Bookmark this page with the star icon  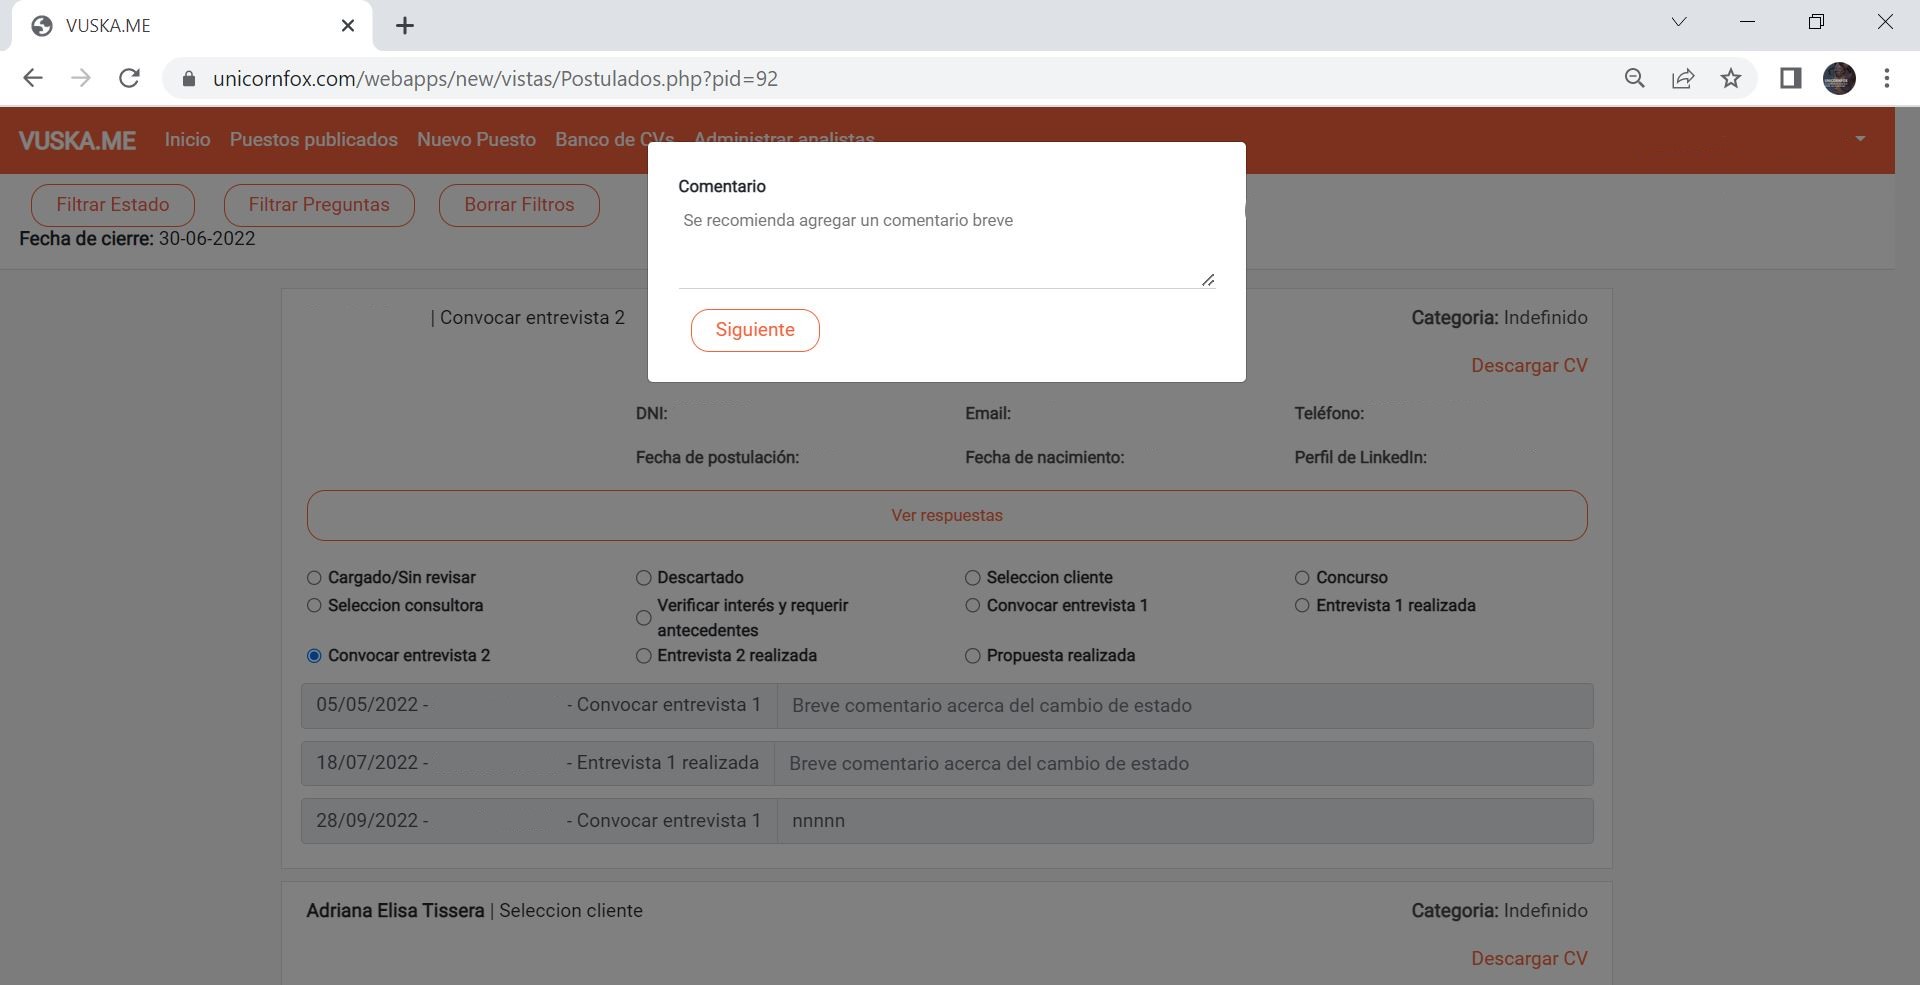pos(1731,78)
